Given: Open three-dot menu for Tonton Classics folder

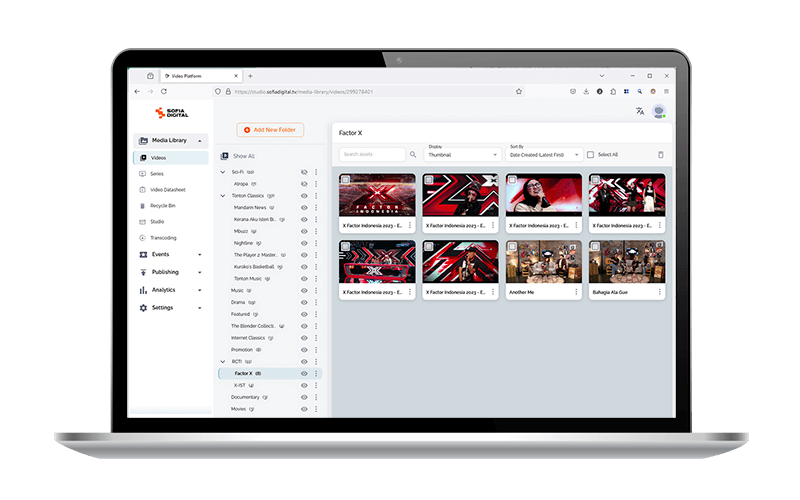Looking at the screenshot, I should pos(316,196).
